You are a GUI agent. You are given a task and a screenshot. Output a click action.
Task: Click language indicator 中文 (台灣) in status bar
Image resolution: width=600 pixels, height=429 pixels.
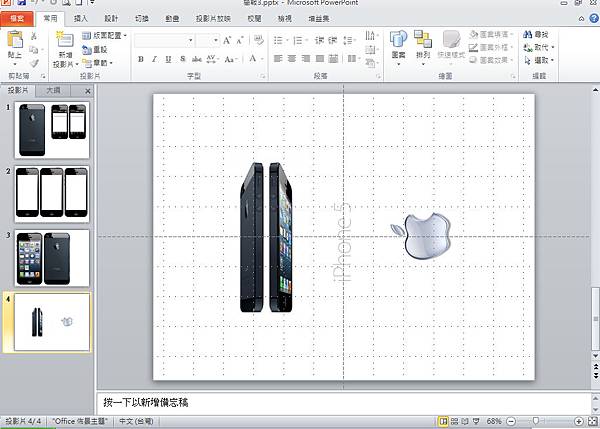(136, 421)
